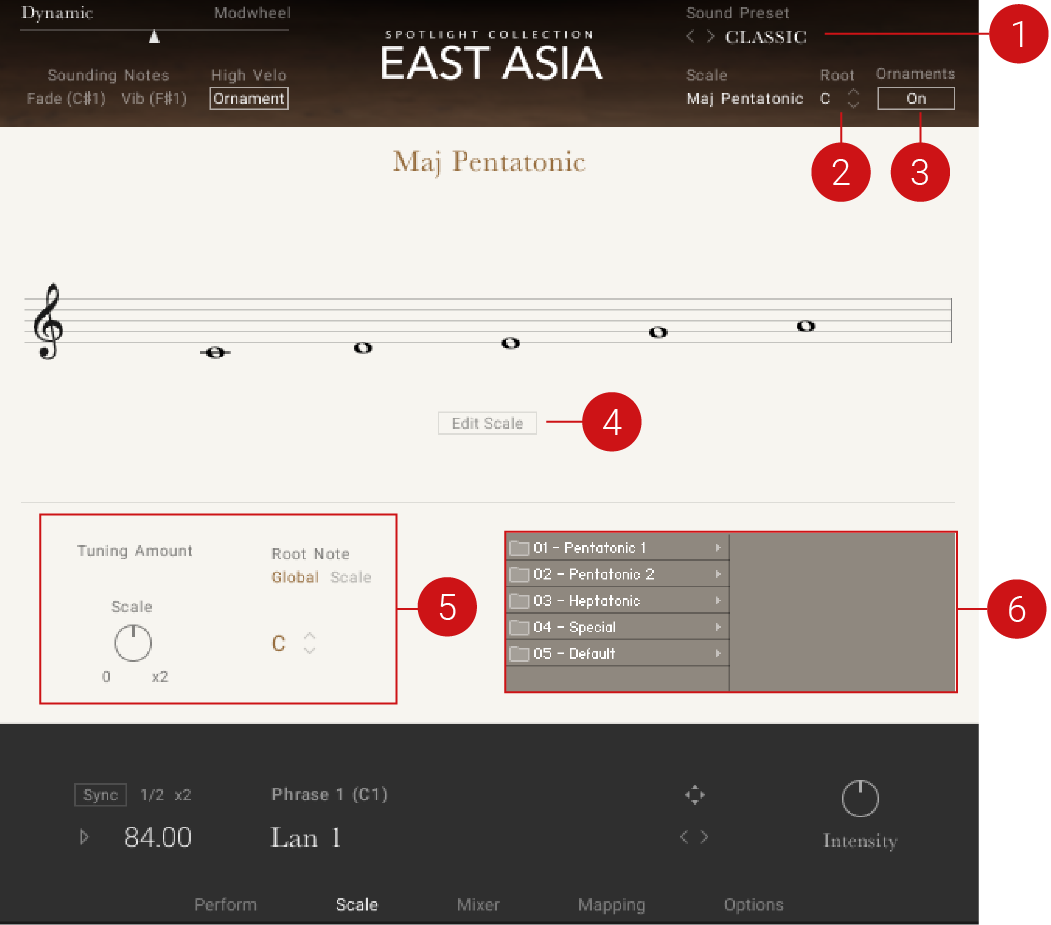Click the previous sound preset arrow

[x=690, y=37]
